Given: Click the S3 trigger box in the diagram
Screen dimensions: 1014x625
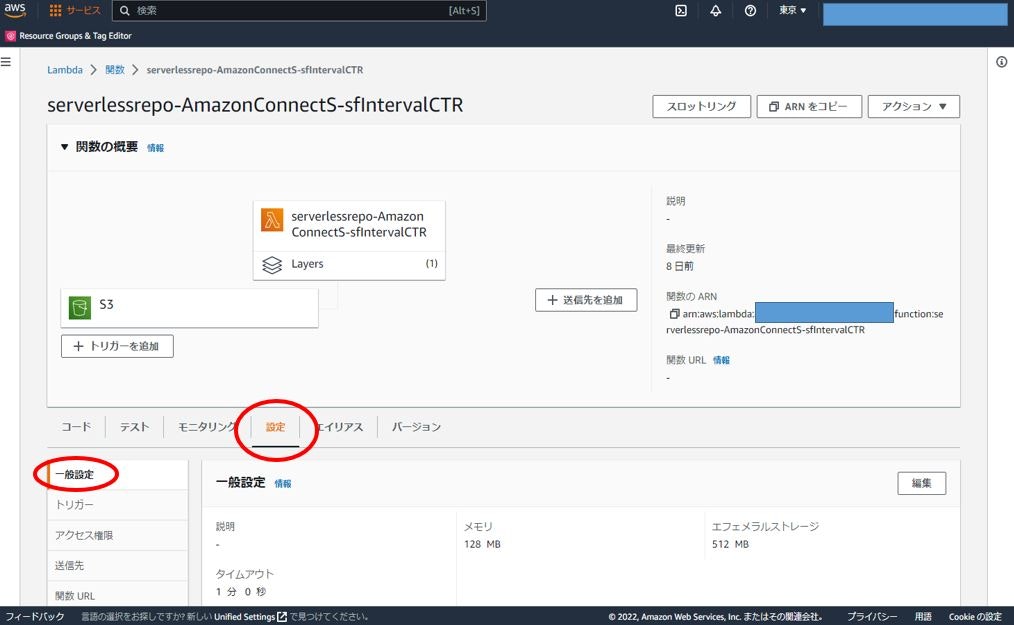Looking at the screenshot, I should [x=189, y=308].
